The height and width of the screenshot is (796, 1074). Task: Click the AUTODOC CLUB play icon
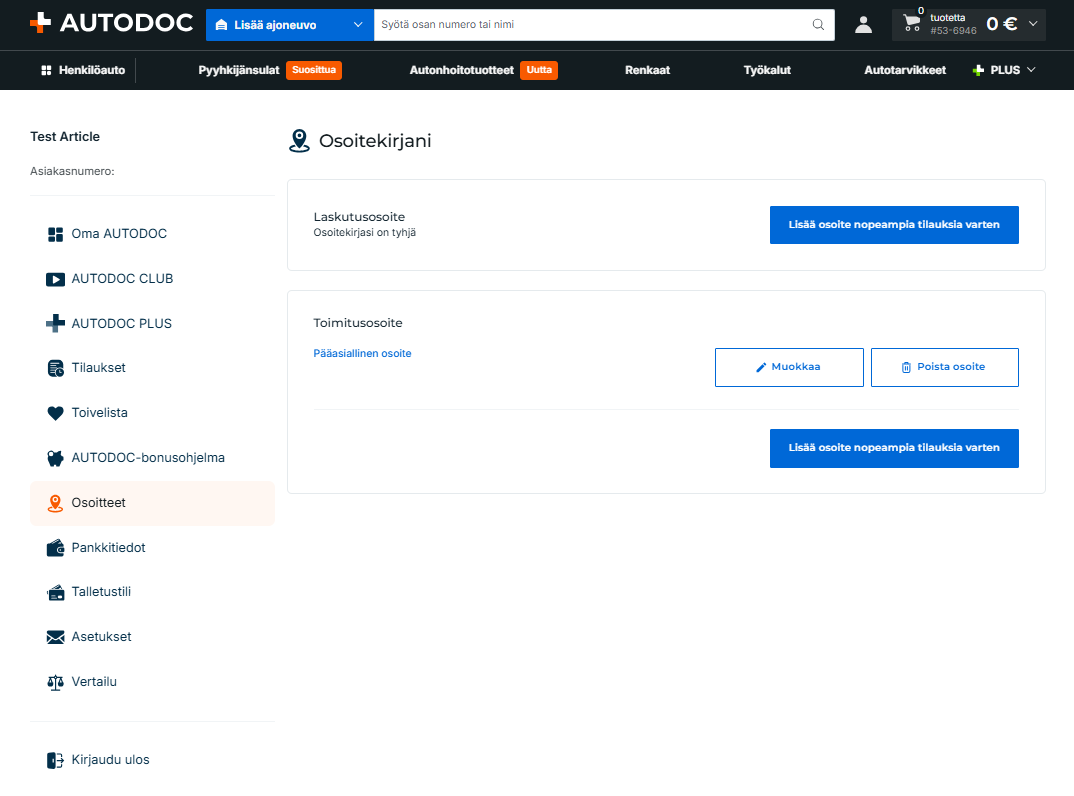[x=55, y=279]
